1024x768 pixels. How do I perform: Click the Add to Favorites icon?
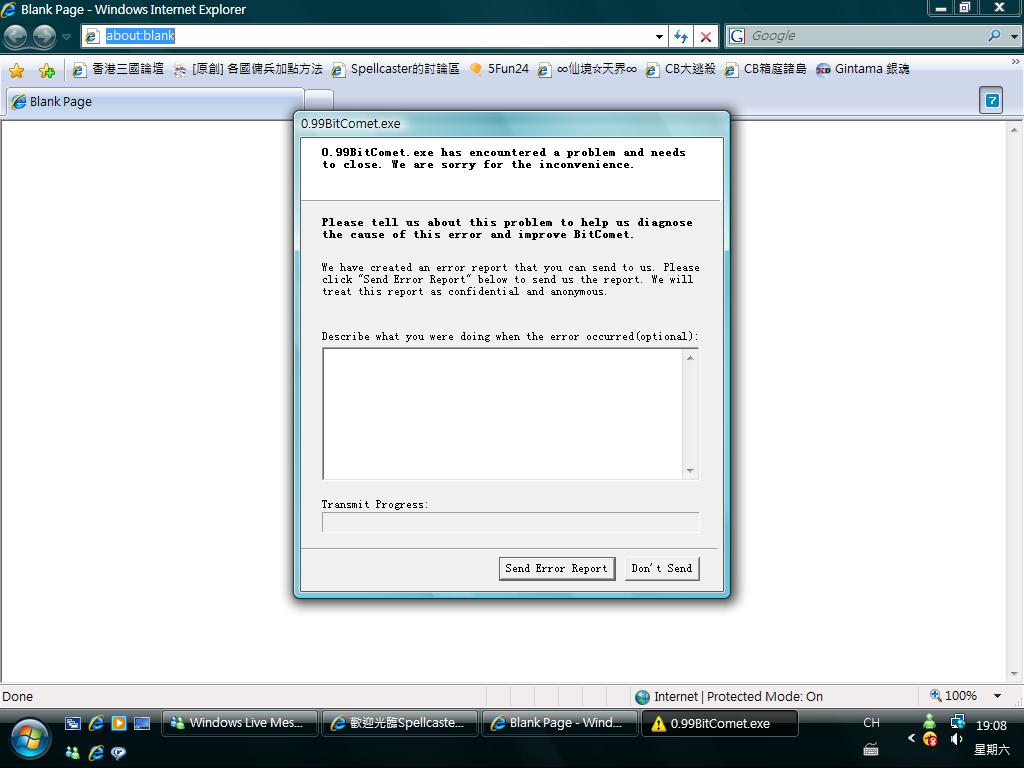(x=46, y=70)
